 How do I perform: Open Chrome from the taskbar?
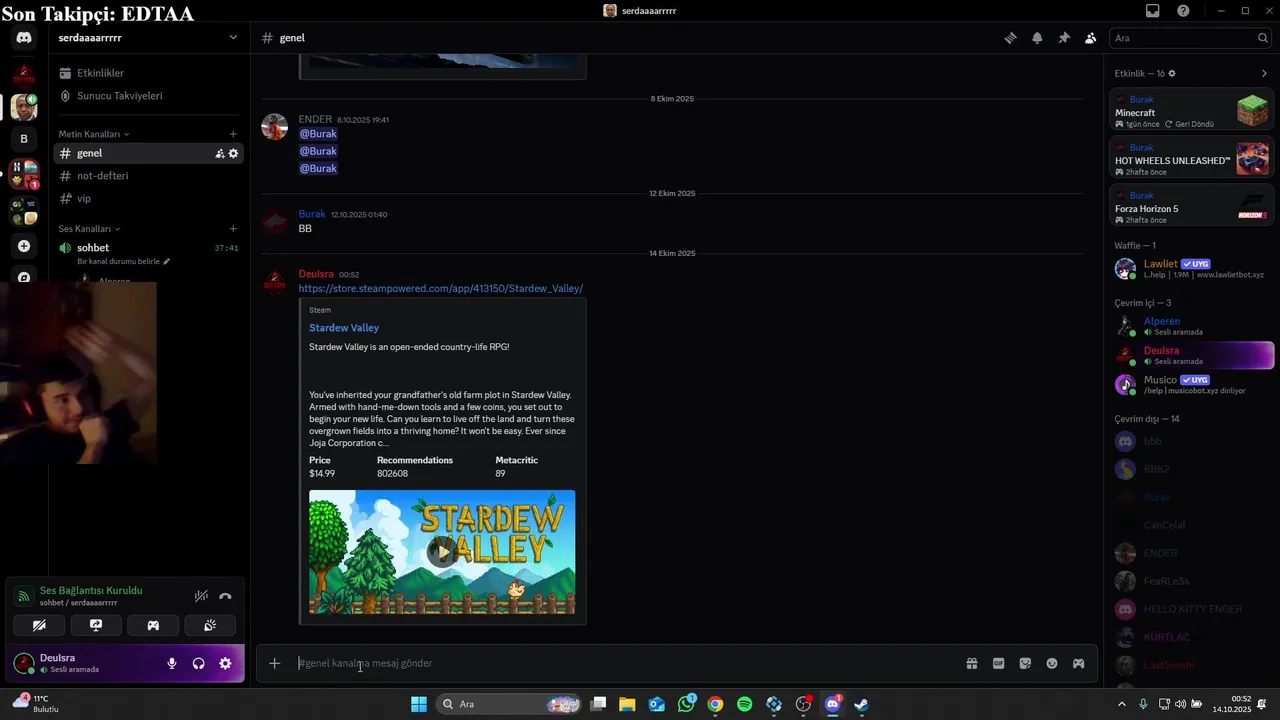click(715, 704)
